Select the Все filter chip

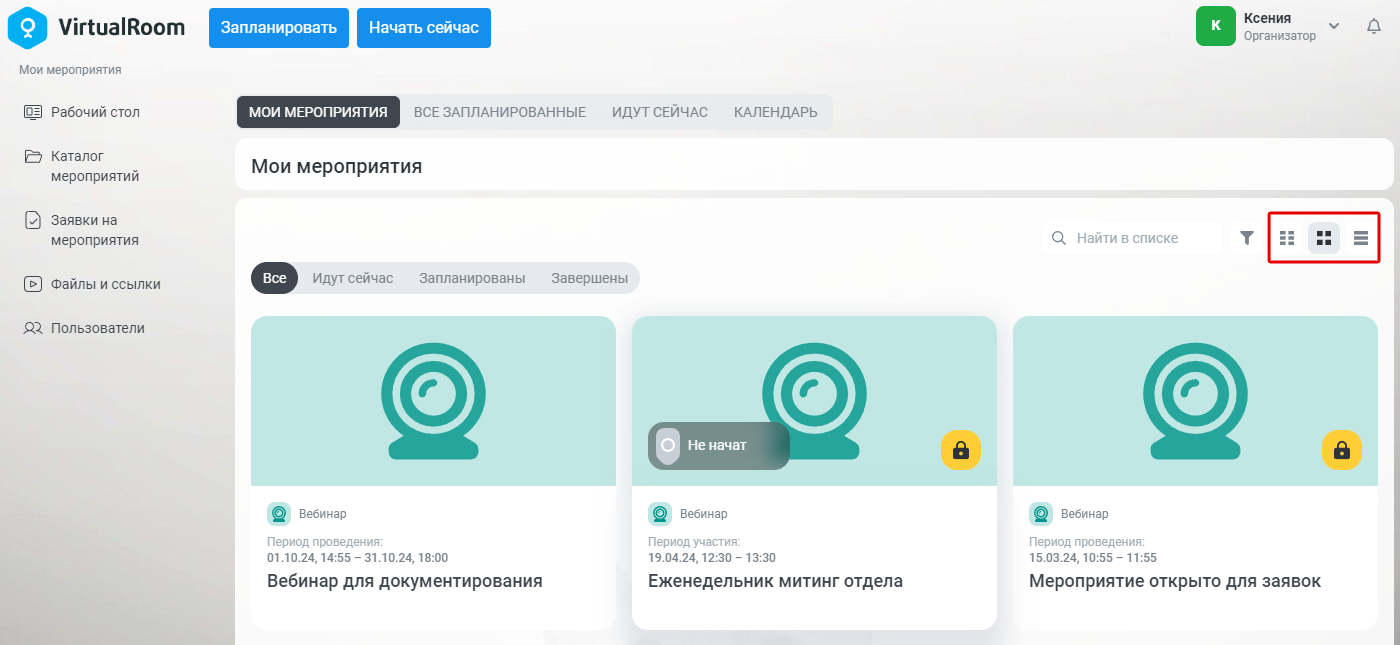275,278
